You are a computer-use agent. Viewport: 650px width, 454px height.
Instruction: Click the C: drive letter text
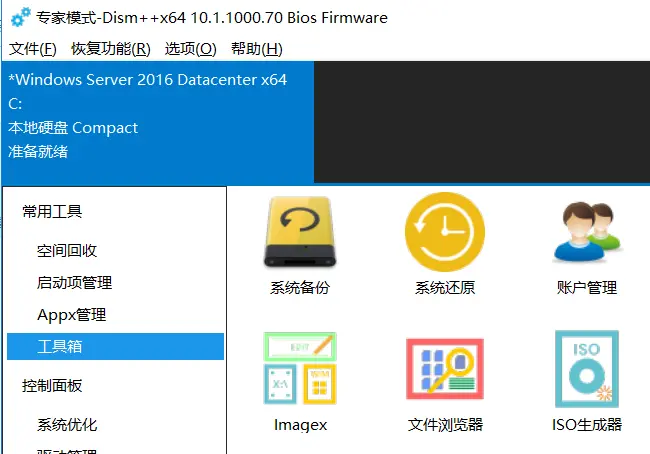pyautogui.click(x=15, y=104)
